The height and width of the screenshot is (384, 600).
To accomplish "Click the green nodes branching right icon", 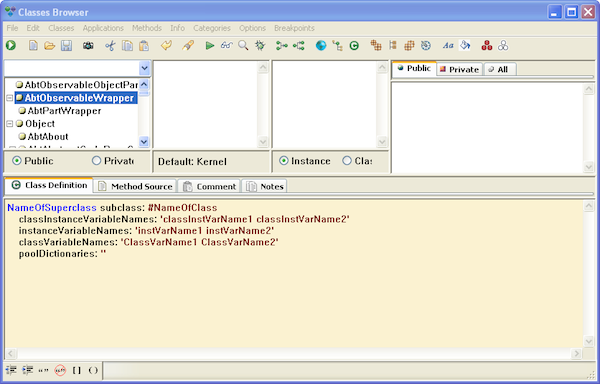I will pos(282,46).
